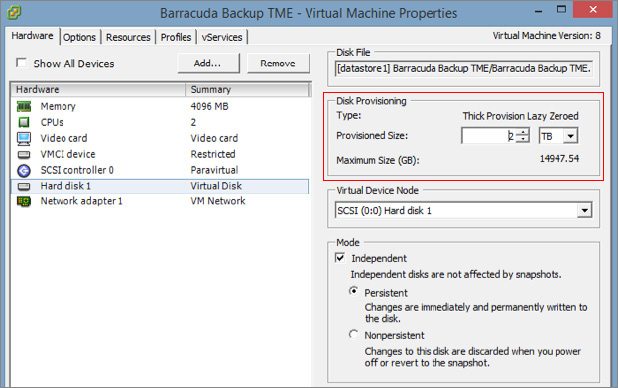Increase provisioned size with up arrow
Image resolution: width=618 pixels, height=388 pixels.
[523, 132]
